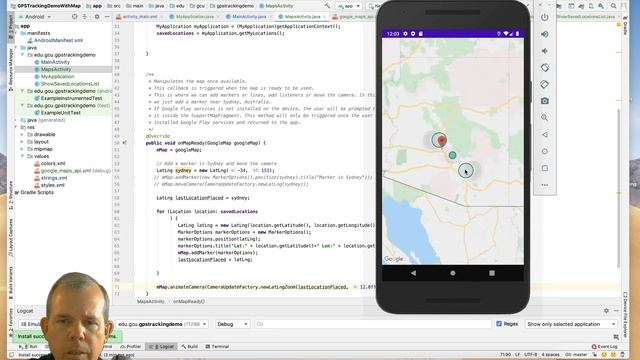Click the emulator power button
640x360 pixels.
pyautogui.click(x=544, y=18)
